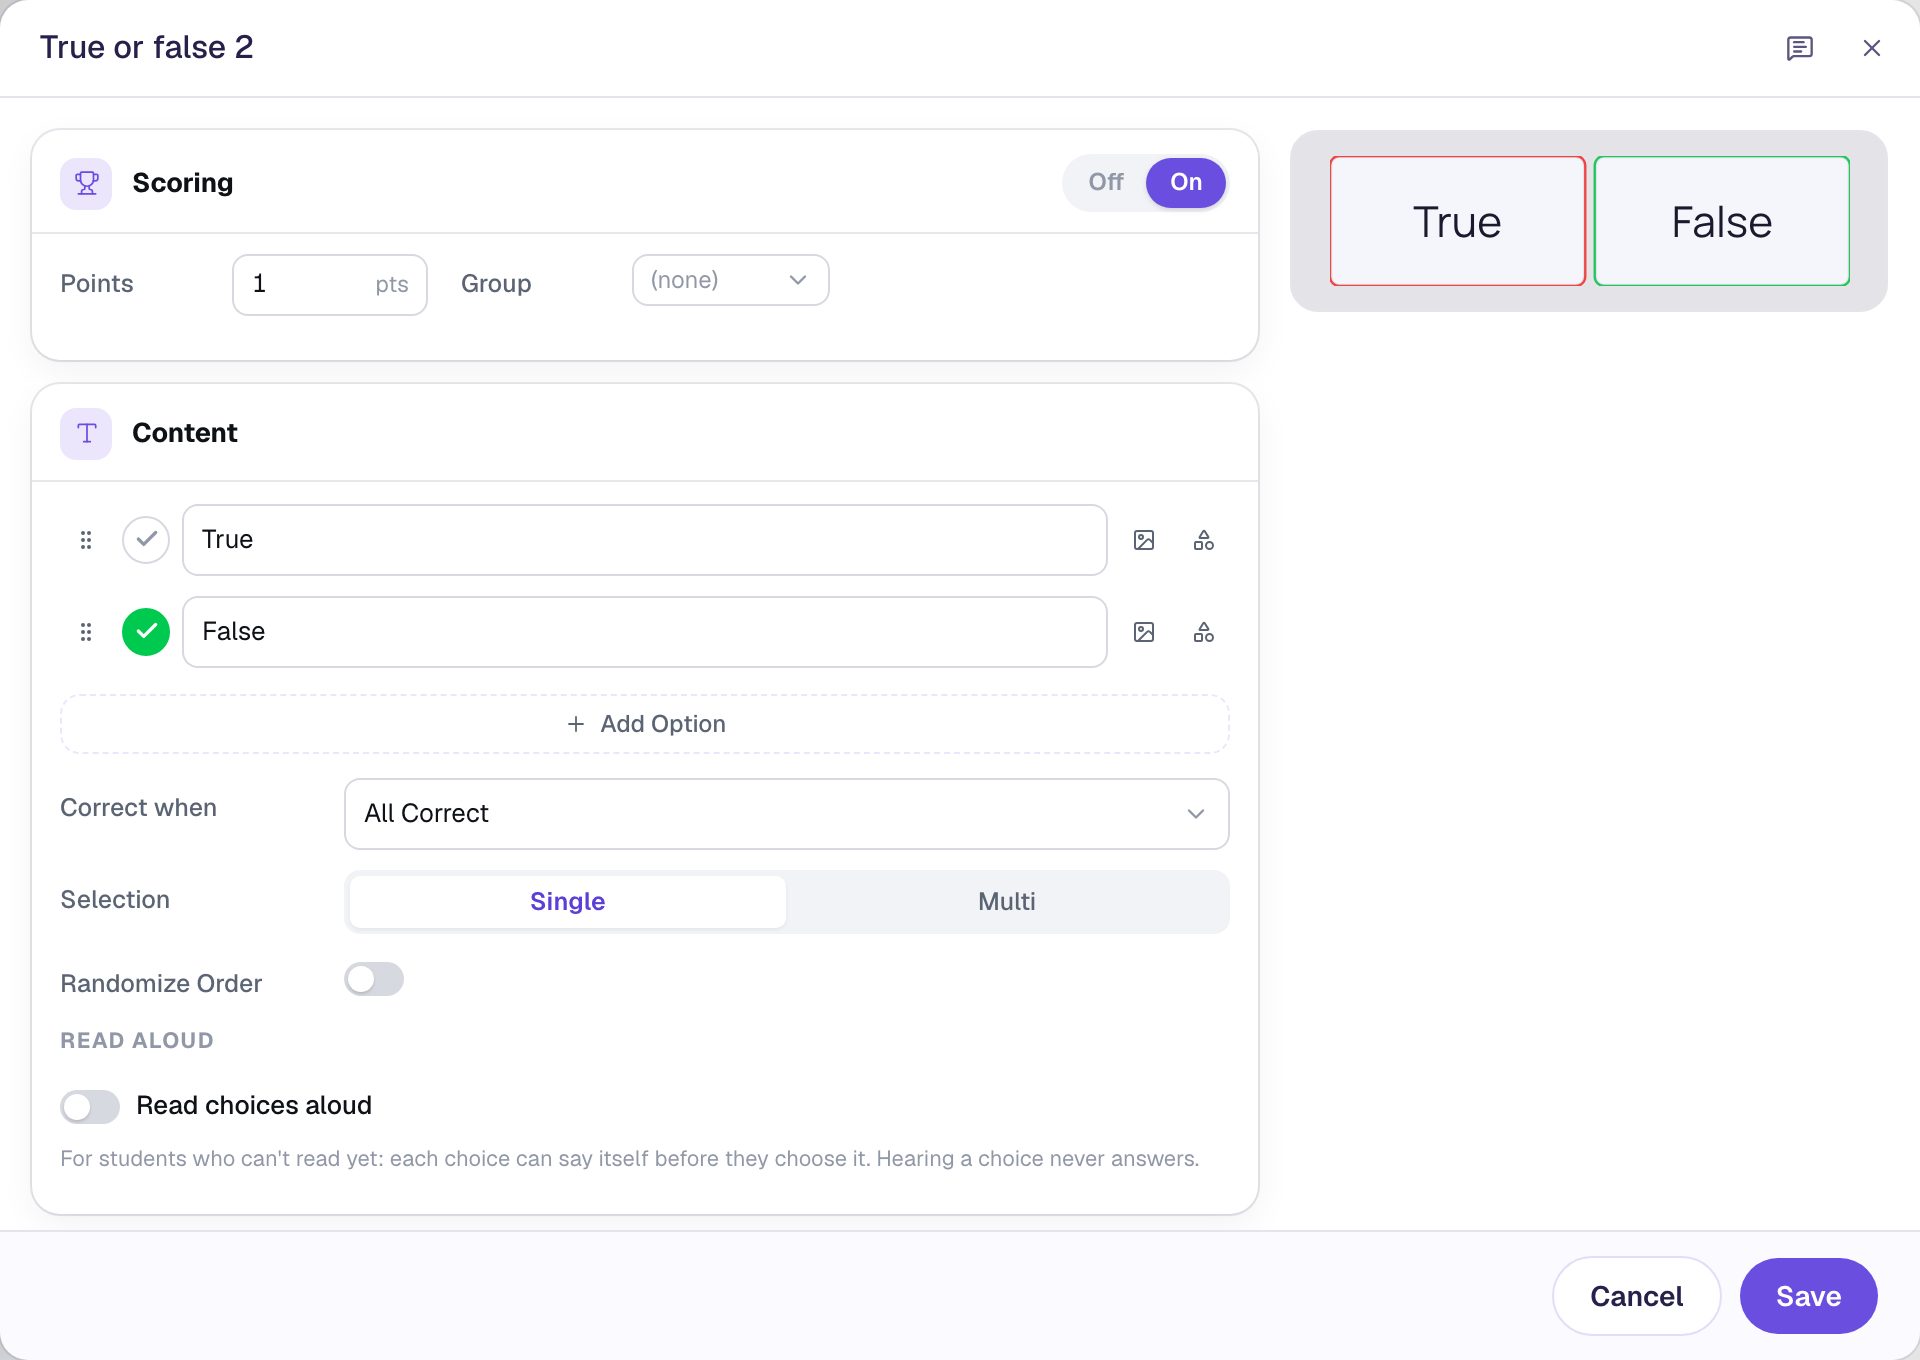Add an image to the True option
Viewport: 1920px width, 1360px height.
point(1144,540)
